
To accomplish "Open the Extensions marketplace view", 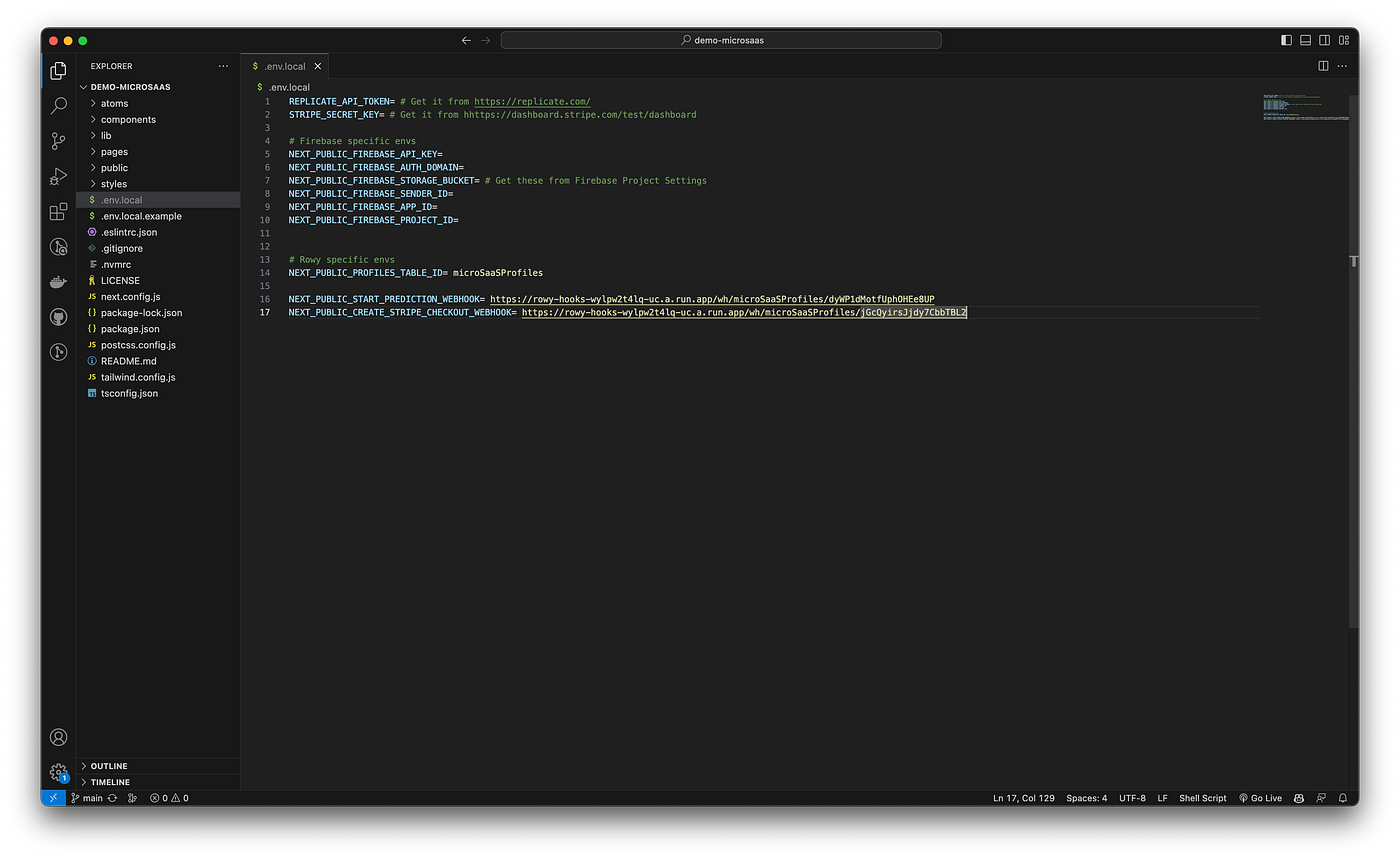I will [x=58, y=211].
